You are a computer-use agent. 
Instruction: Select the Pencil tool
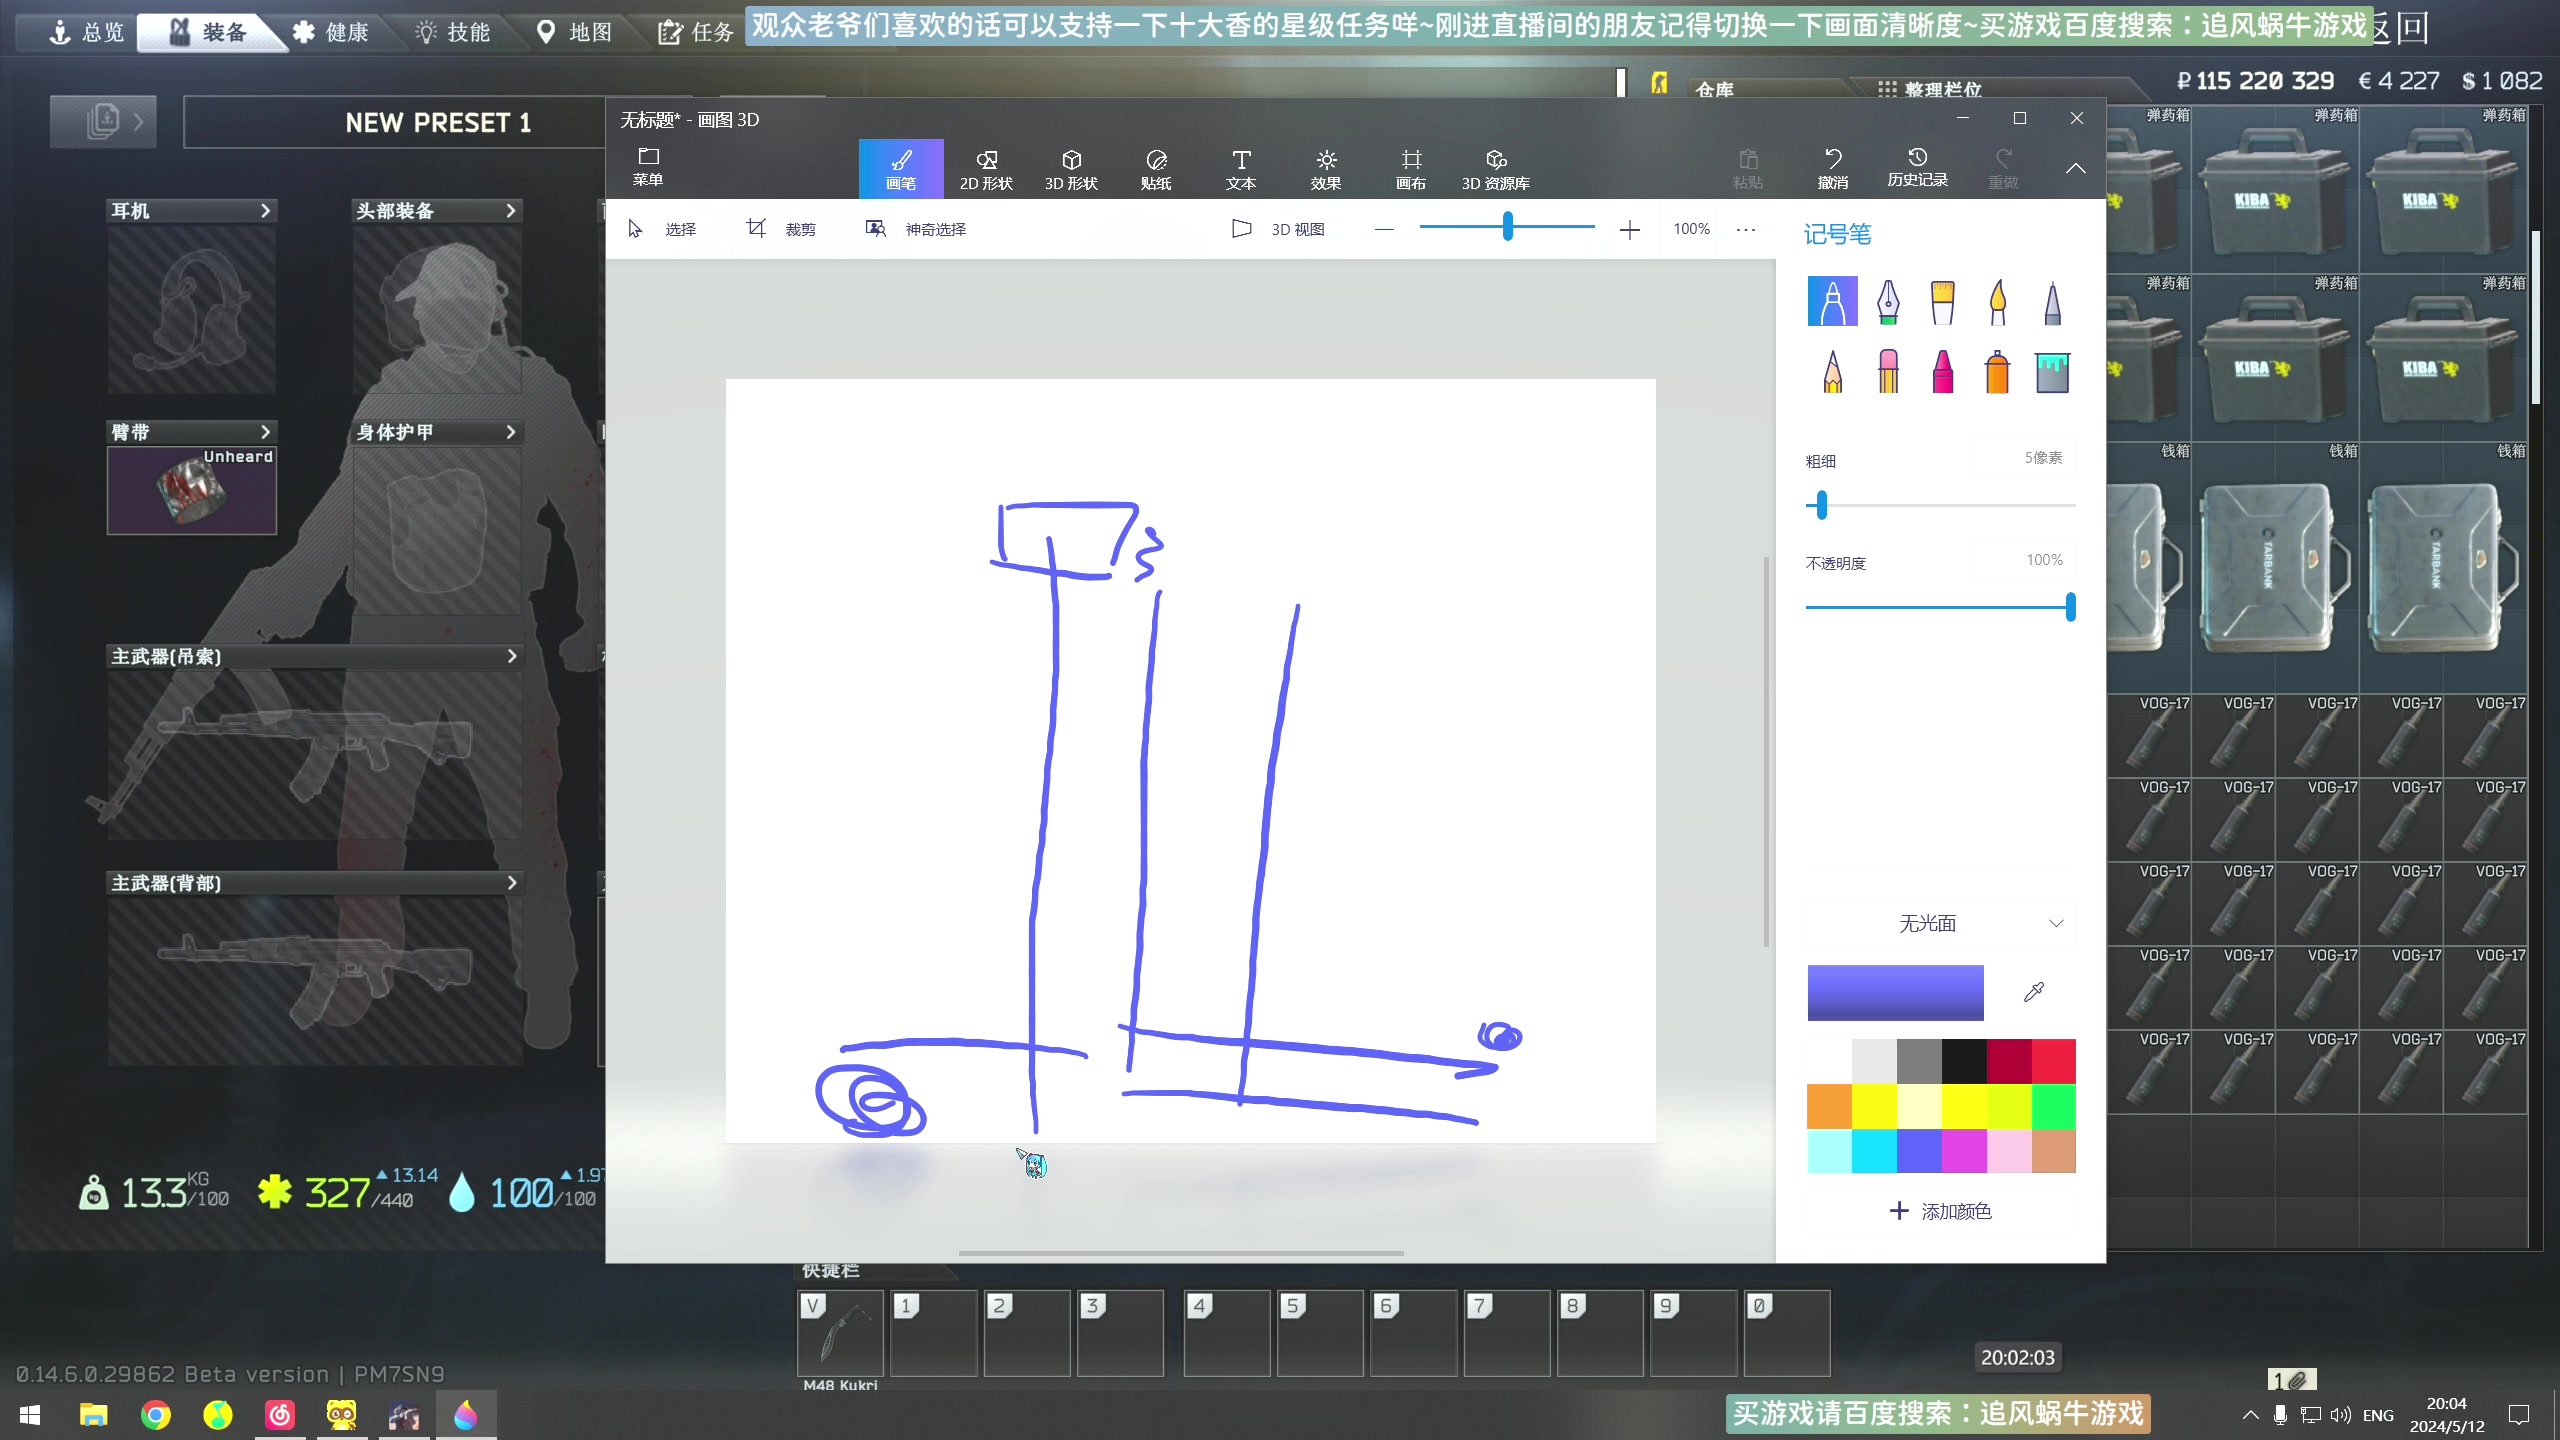pos(1832,371)
